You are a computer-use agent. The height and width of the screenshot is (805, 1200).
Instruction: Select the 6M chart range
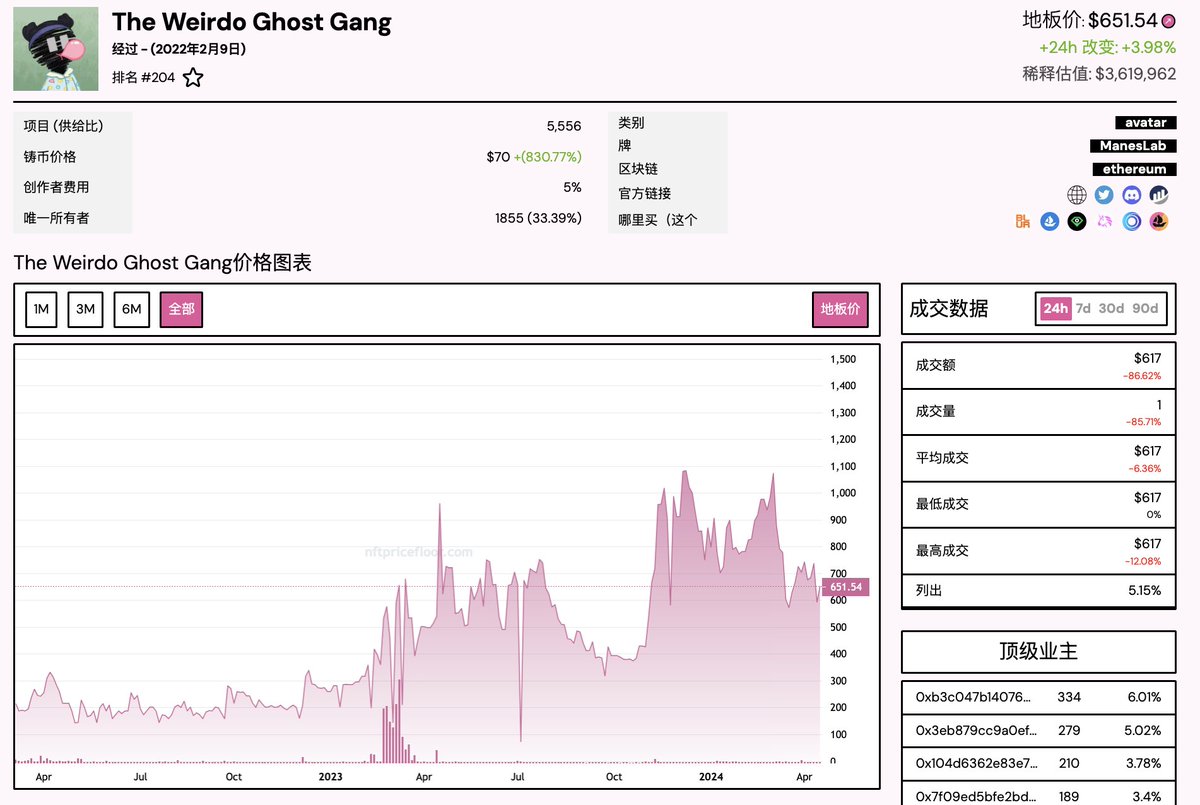click(132, 309)
